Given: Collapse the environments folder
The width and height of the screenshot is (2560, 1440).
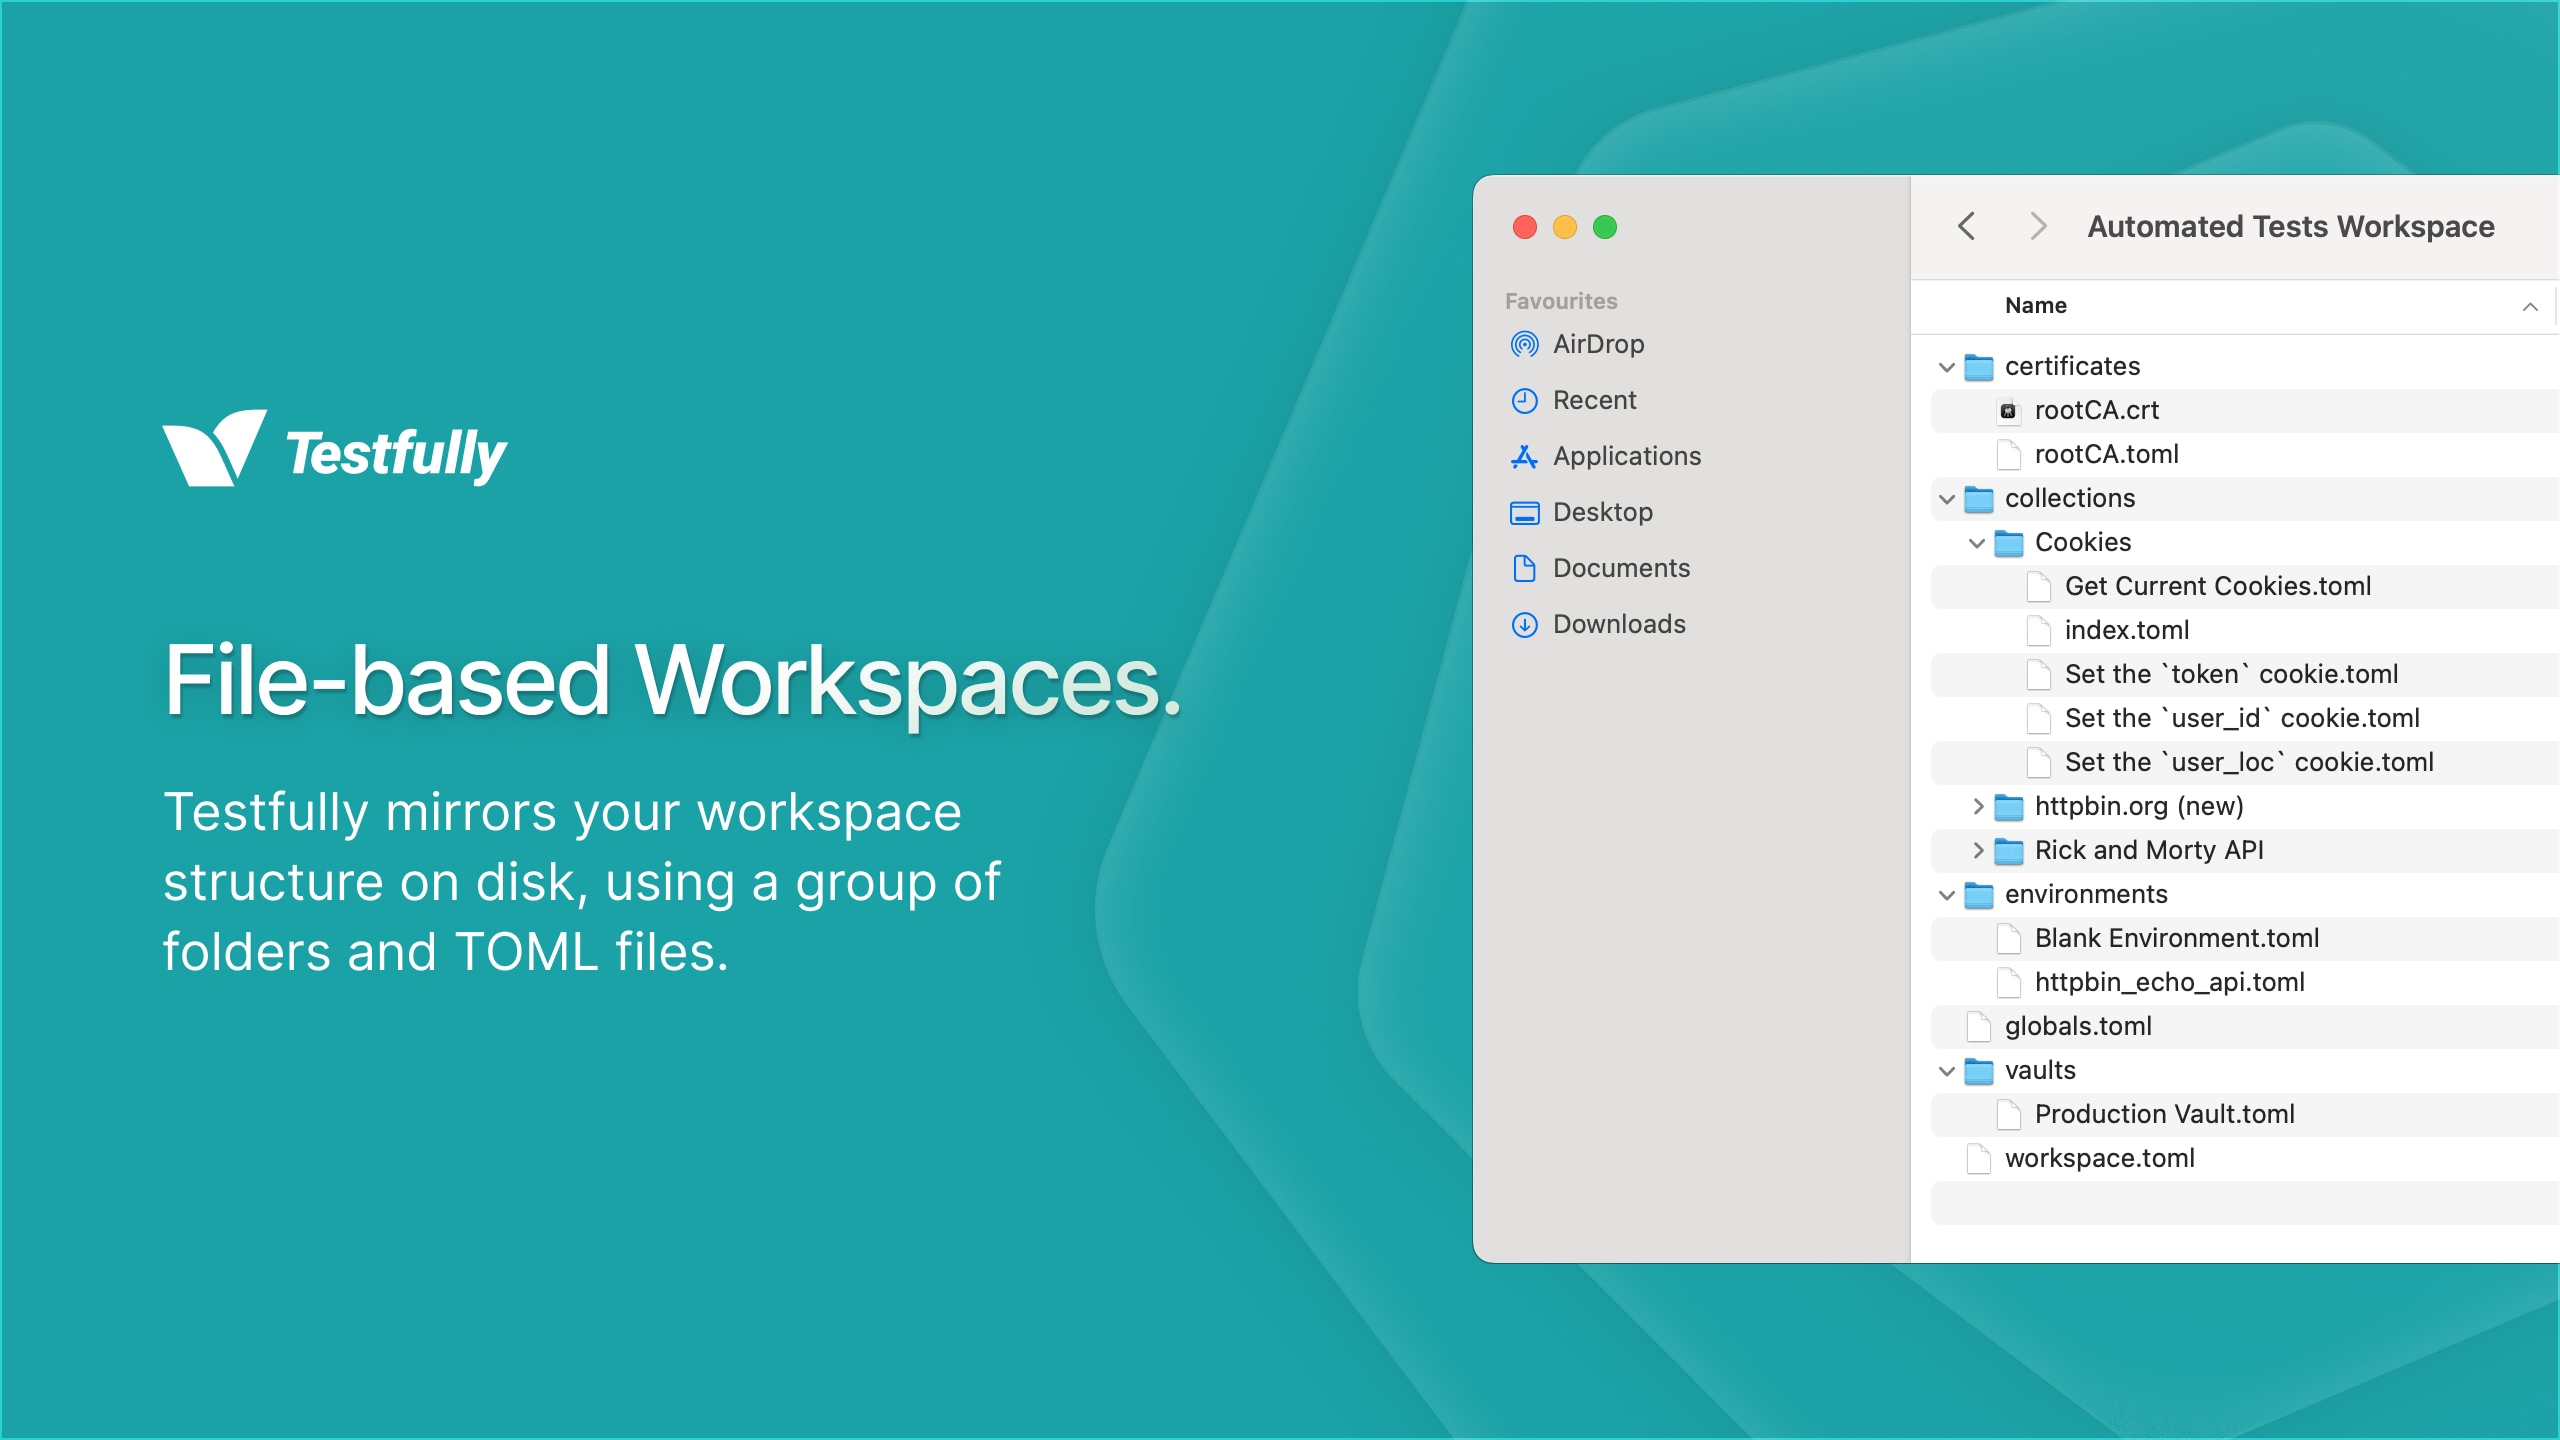Looking at the screenshot, I should coord(1947,894).
